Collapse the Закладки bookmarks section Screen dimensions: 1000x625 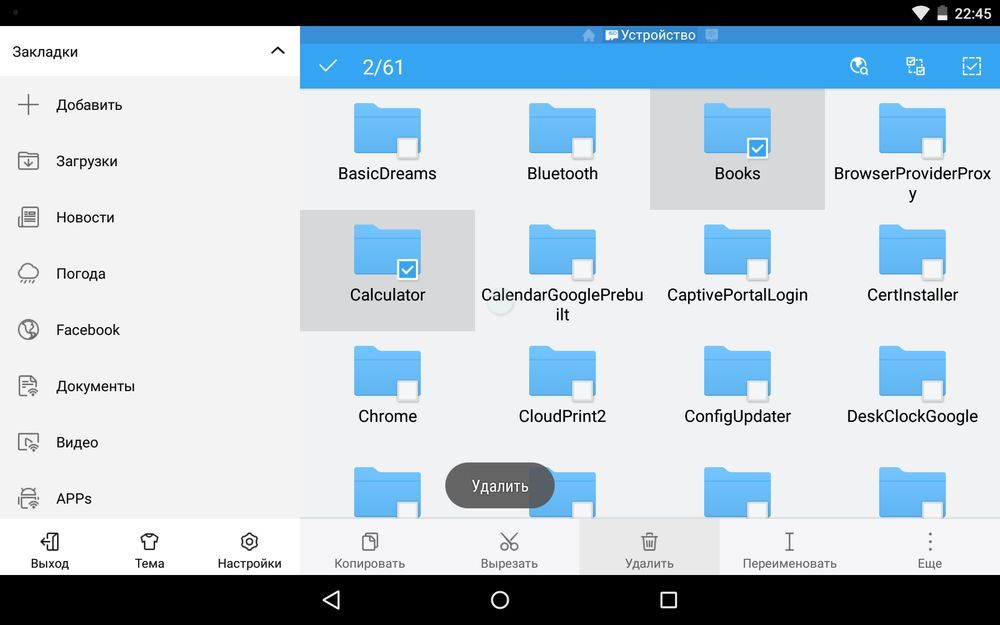point(278,51)
